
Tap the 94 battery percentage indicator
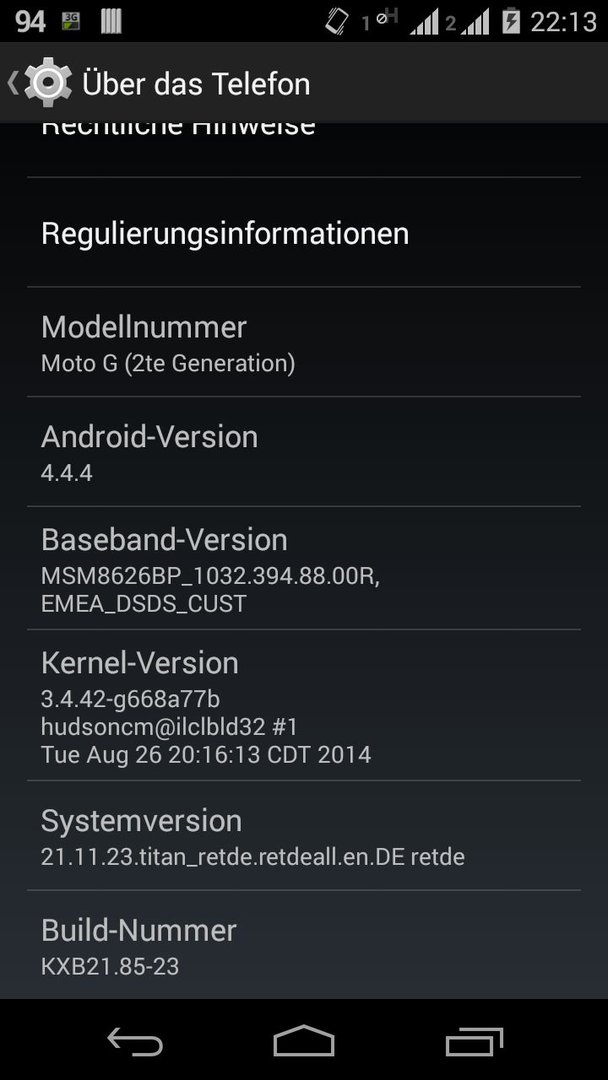tap(30, 22)
